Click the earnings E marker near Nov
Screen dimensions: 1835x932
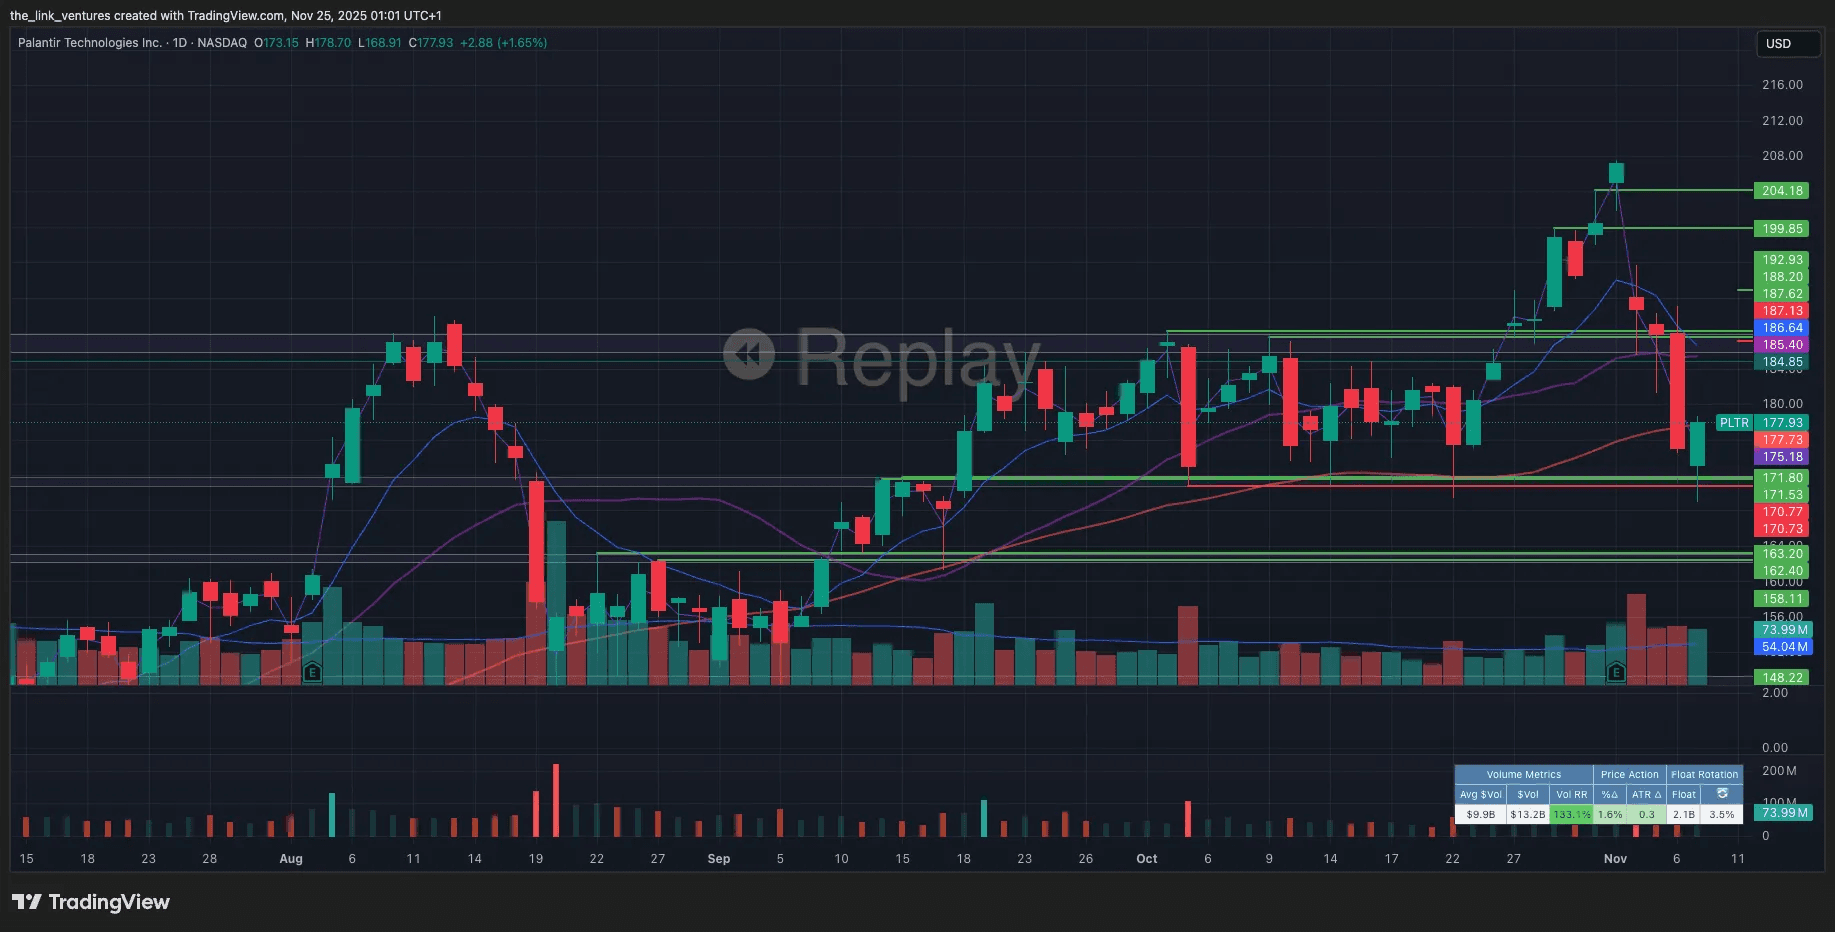[x=1616, y=672]
